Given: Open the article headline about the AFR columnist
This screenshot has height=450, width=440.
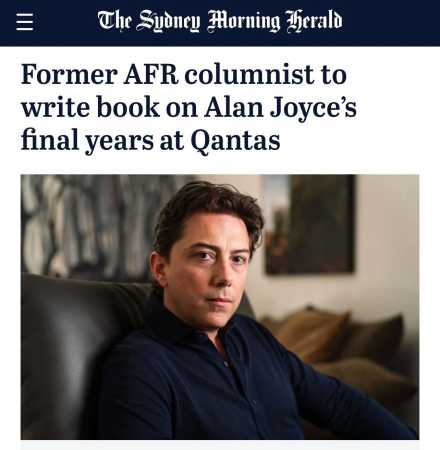Looking at the screenshot, I should pos(189,107).
